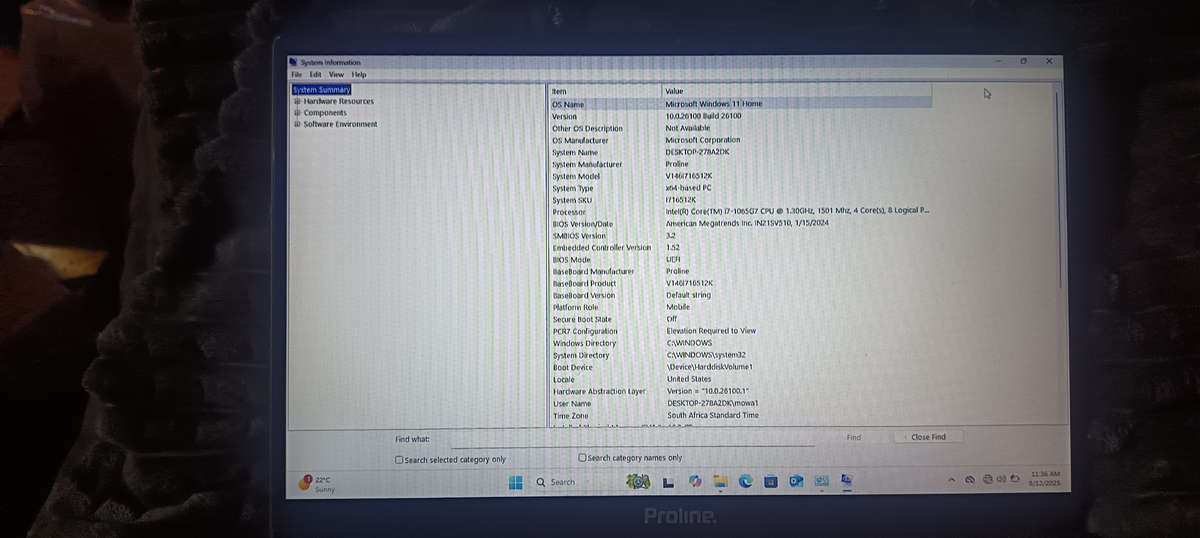The width and height of the screenshot is (1200, 538).
Task: Open Outlook from the taskbar
Action: [796, 482]
